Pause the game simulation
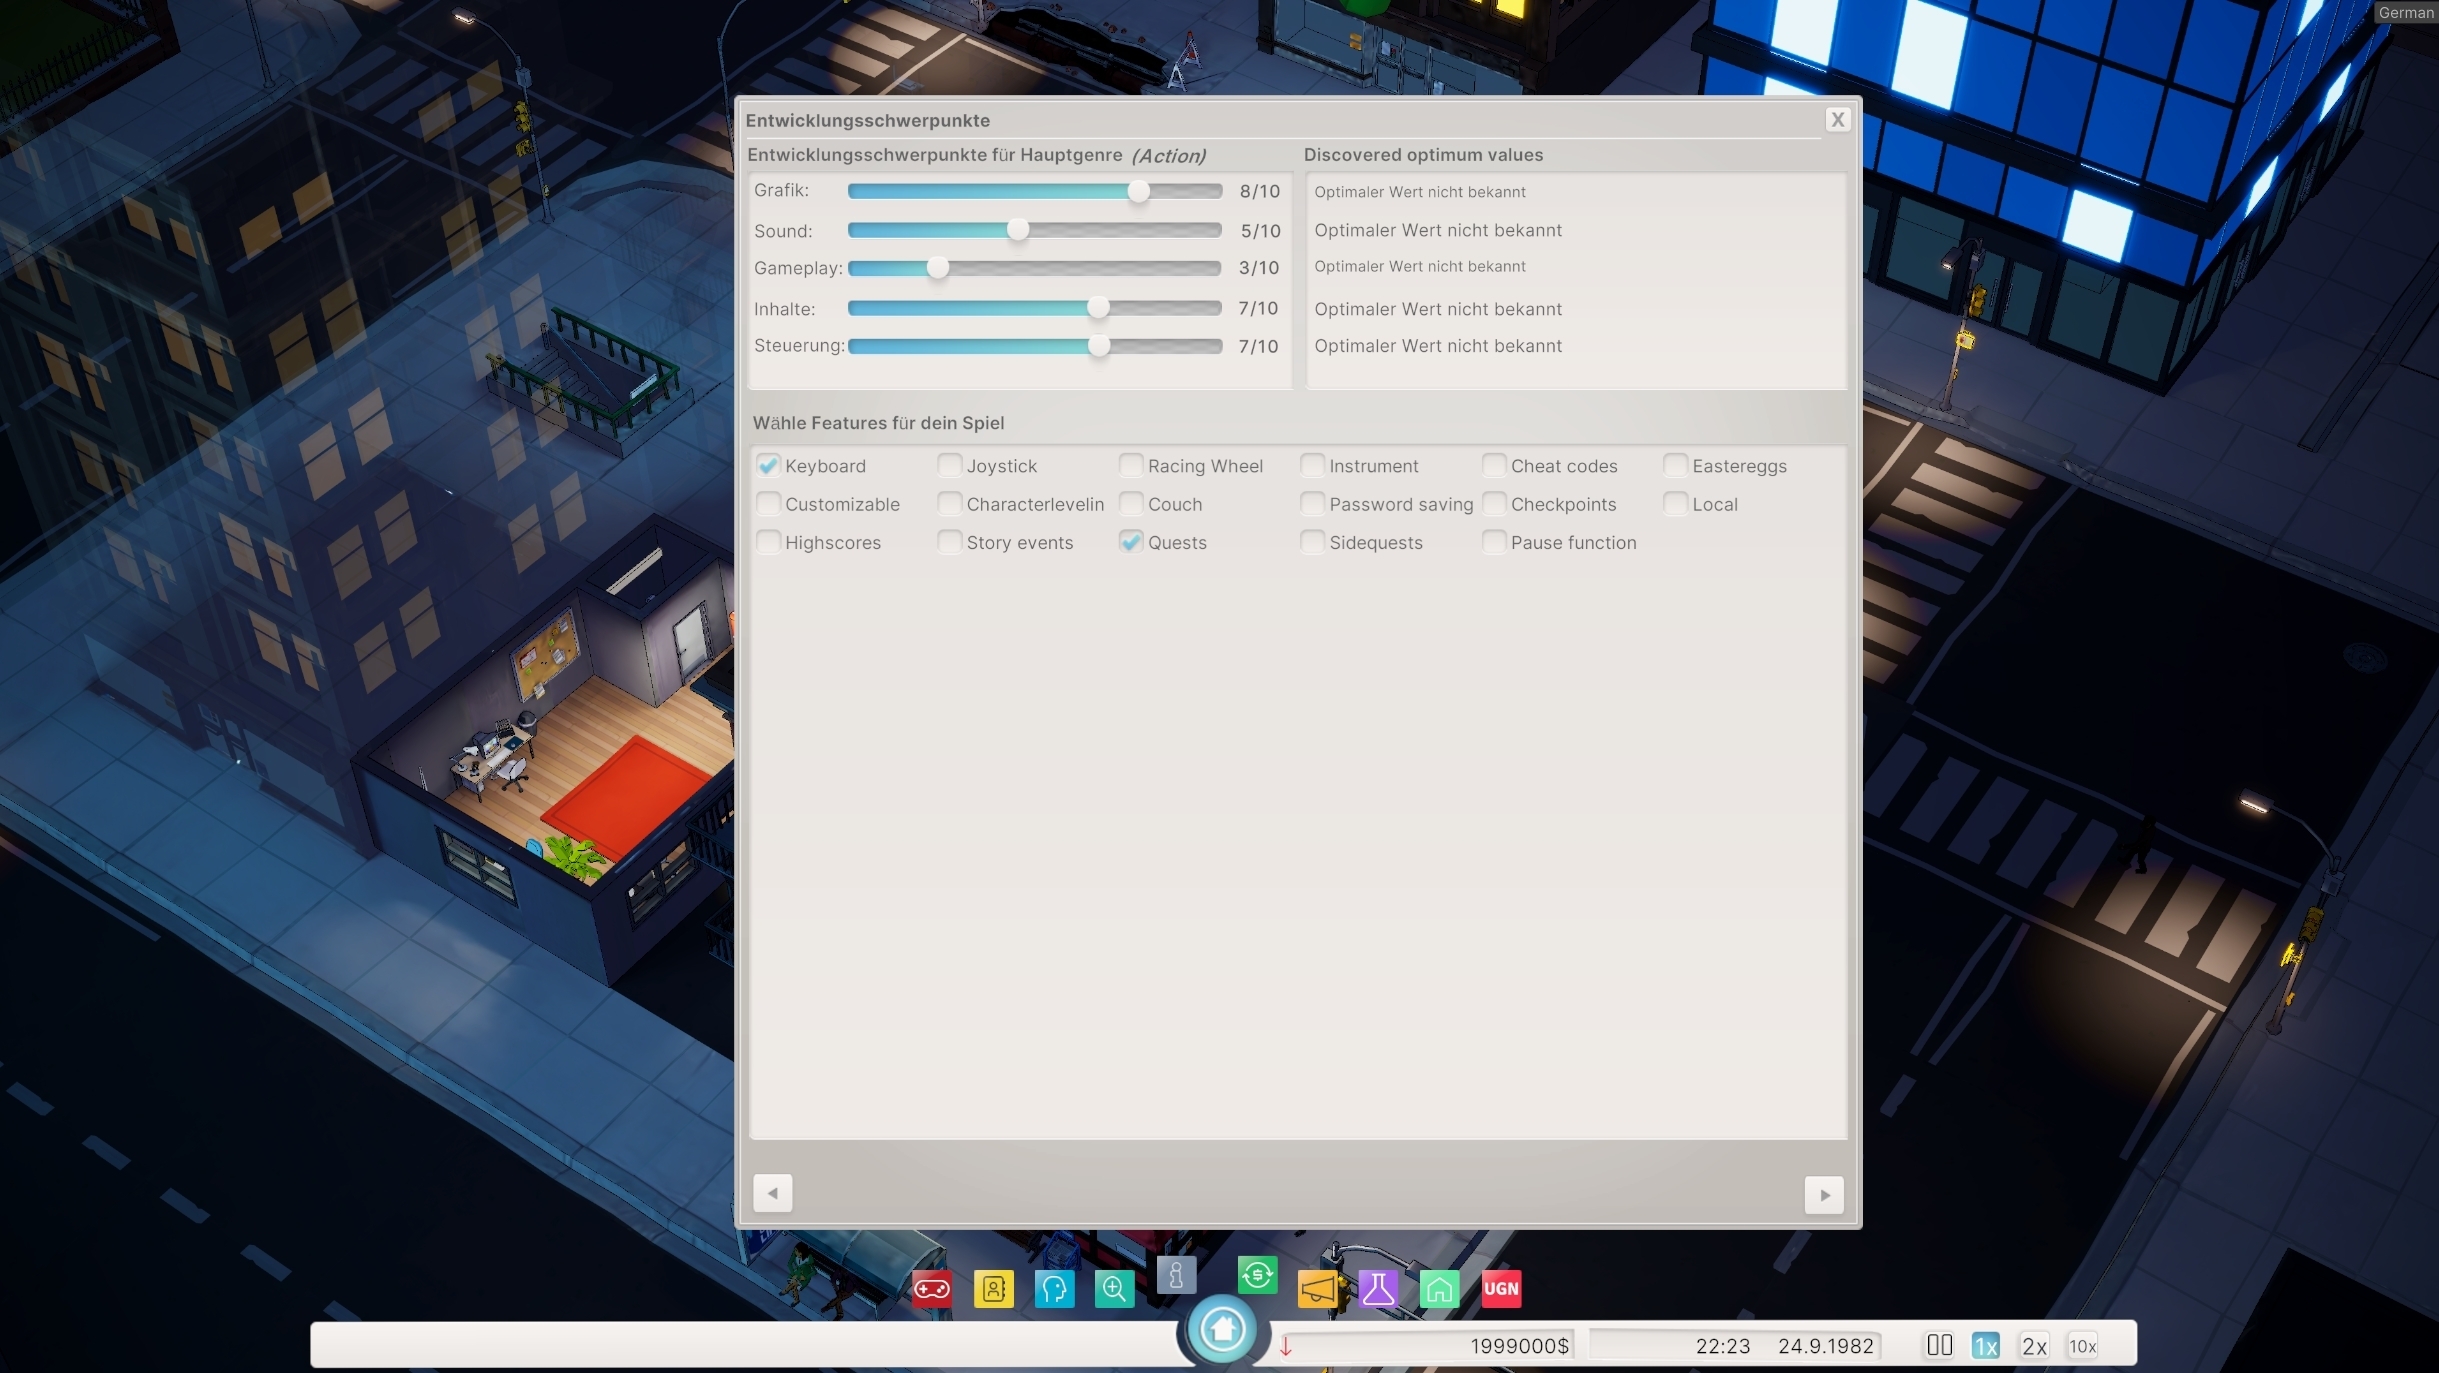The height and width of the screenshot is (1373, 2439). pos(1939,1345)
